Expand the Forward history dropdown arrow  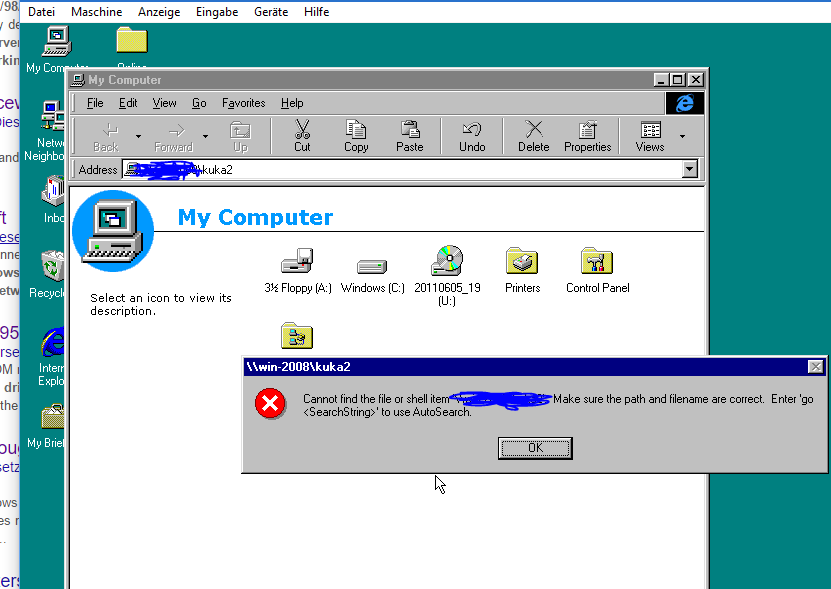tap(205, 136)
